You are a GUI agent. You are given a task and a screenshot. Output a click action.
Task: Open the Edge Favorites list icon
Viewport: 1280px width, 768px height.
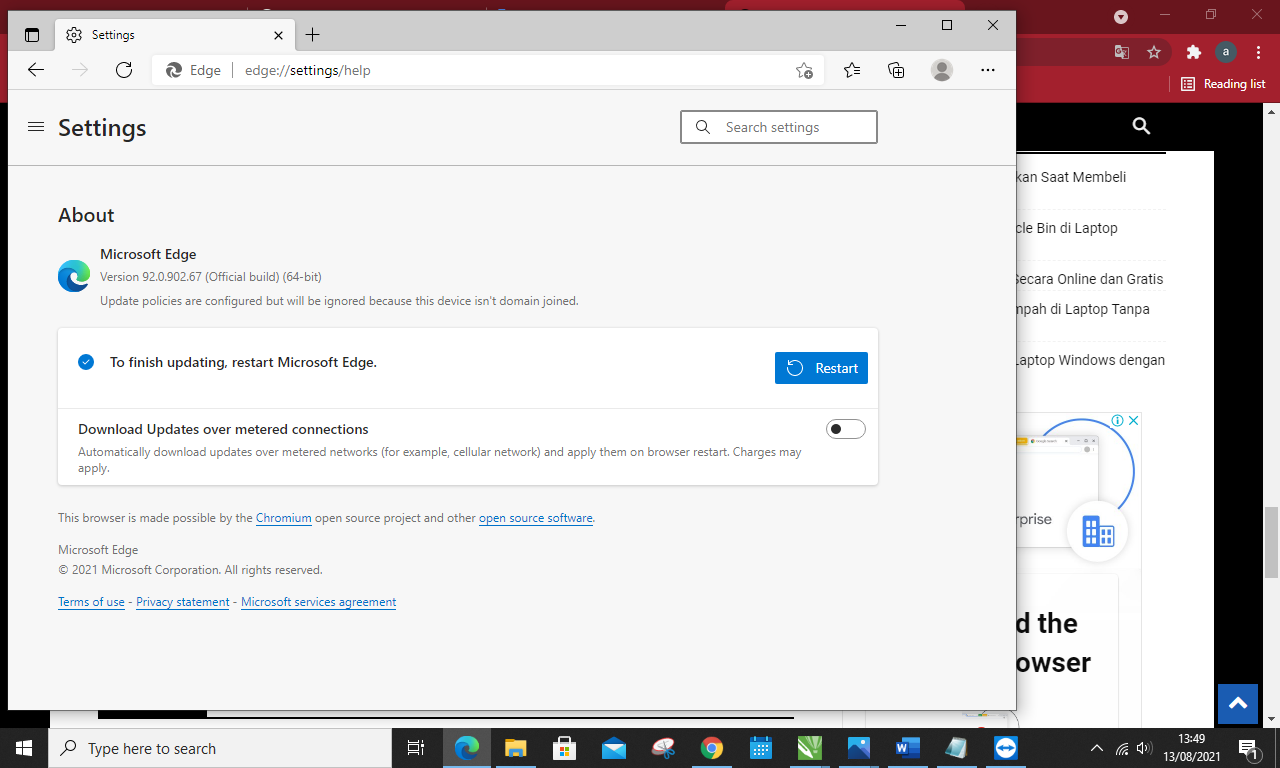[x=852, y=70]
